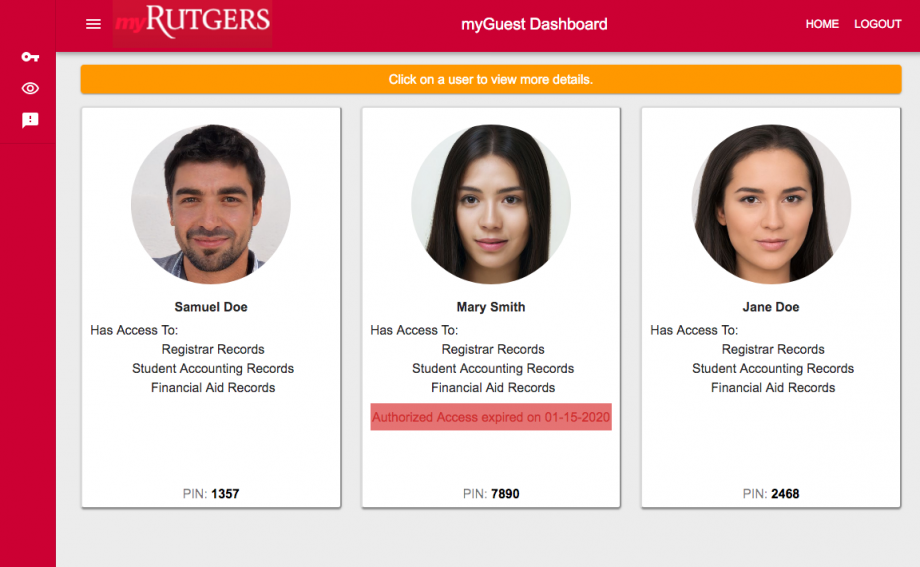The image size is (920, 567).
Task: Open Samuel Doe's name label
Action: pyautogui.click(x=211, y=307)
